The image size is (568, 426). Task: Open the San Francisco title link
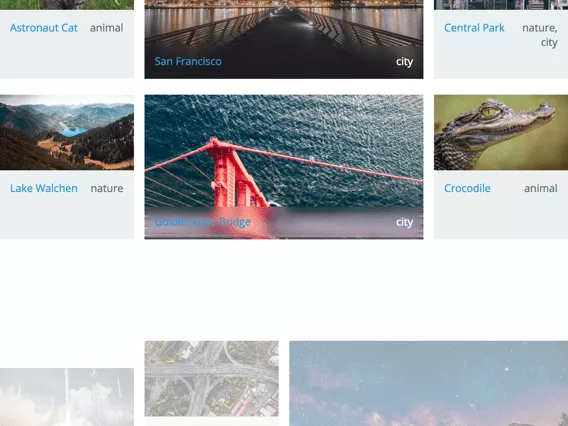click(188, 61)
